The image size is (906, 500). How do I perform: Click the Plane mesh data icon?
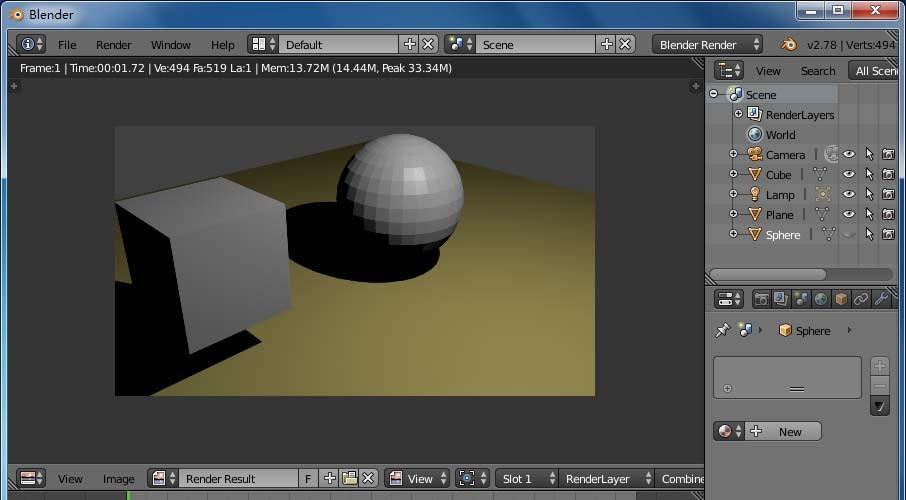click(822, 214)
